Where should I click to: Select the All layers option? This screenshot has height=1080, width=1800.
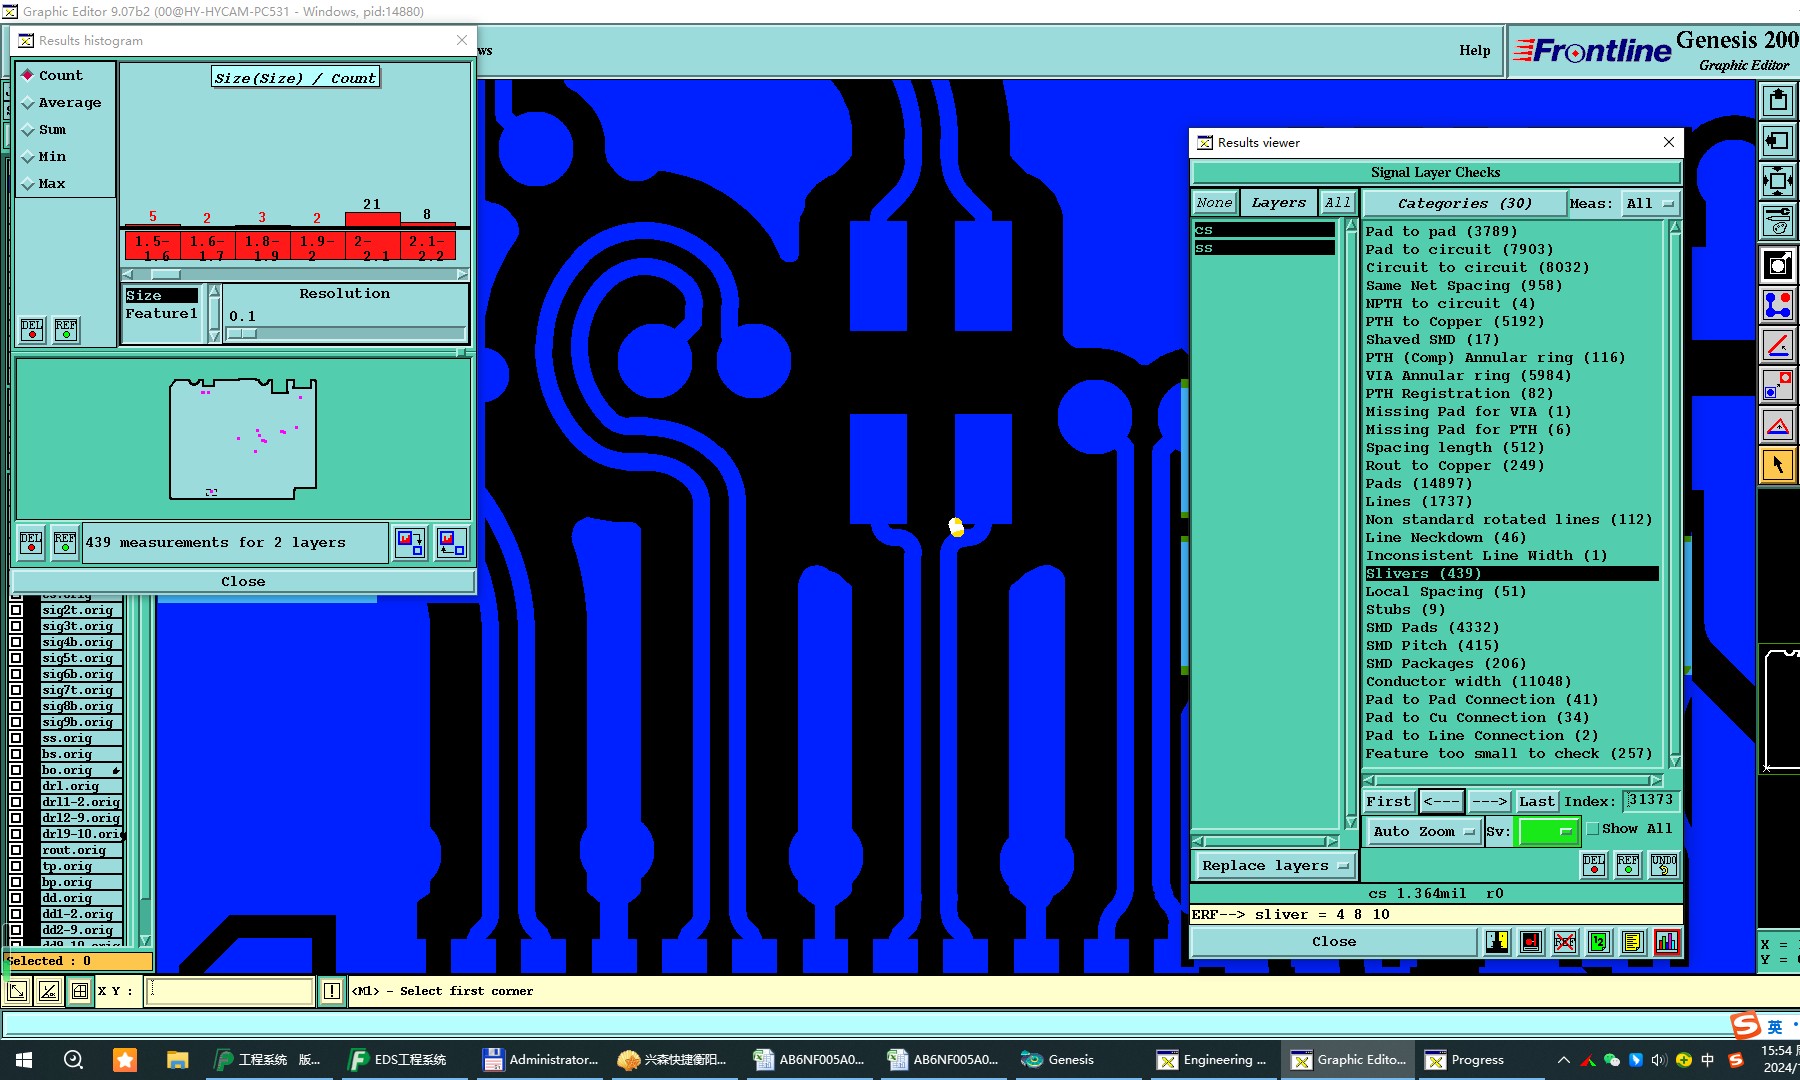point(1337,202)
